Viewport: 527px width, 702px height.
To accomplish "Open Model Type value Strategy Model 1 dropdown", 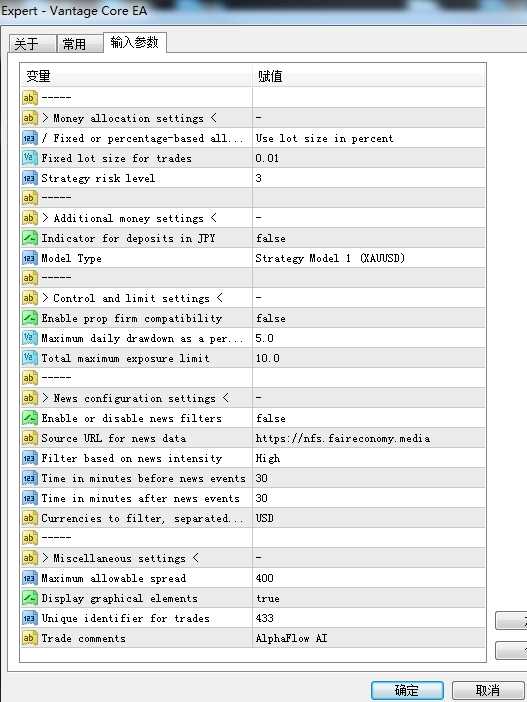I will (368, 258).
